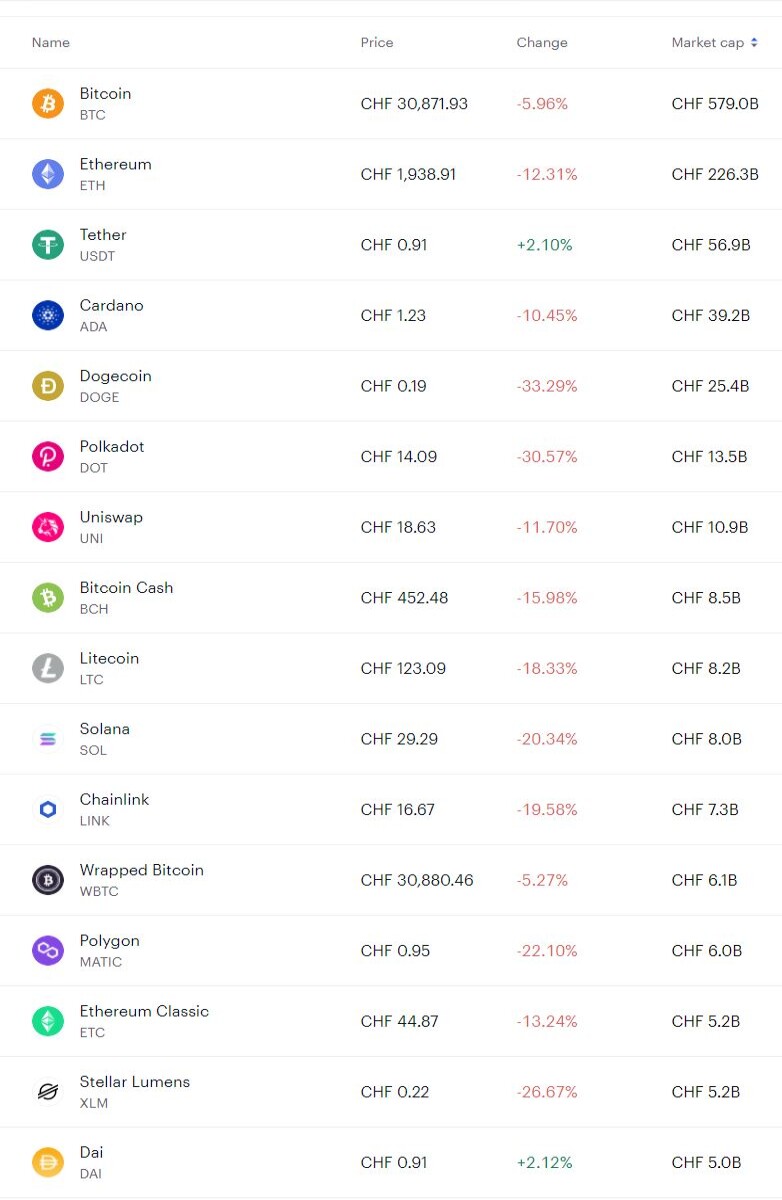This screenshot has width=782, height=1200.
Task: Click the Chainlink hexagon icon
Action: 48,810
